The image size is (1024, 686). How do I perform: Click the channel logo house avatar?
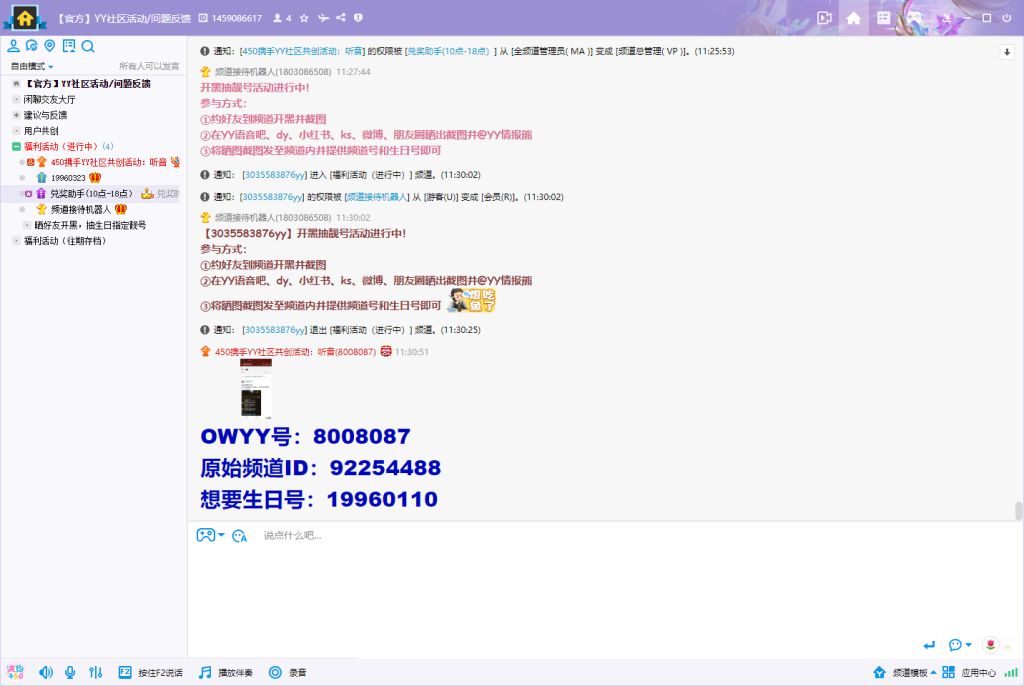[x=25, y=18]
